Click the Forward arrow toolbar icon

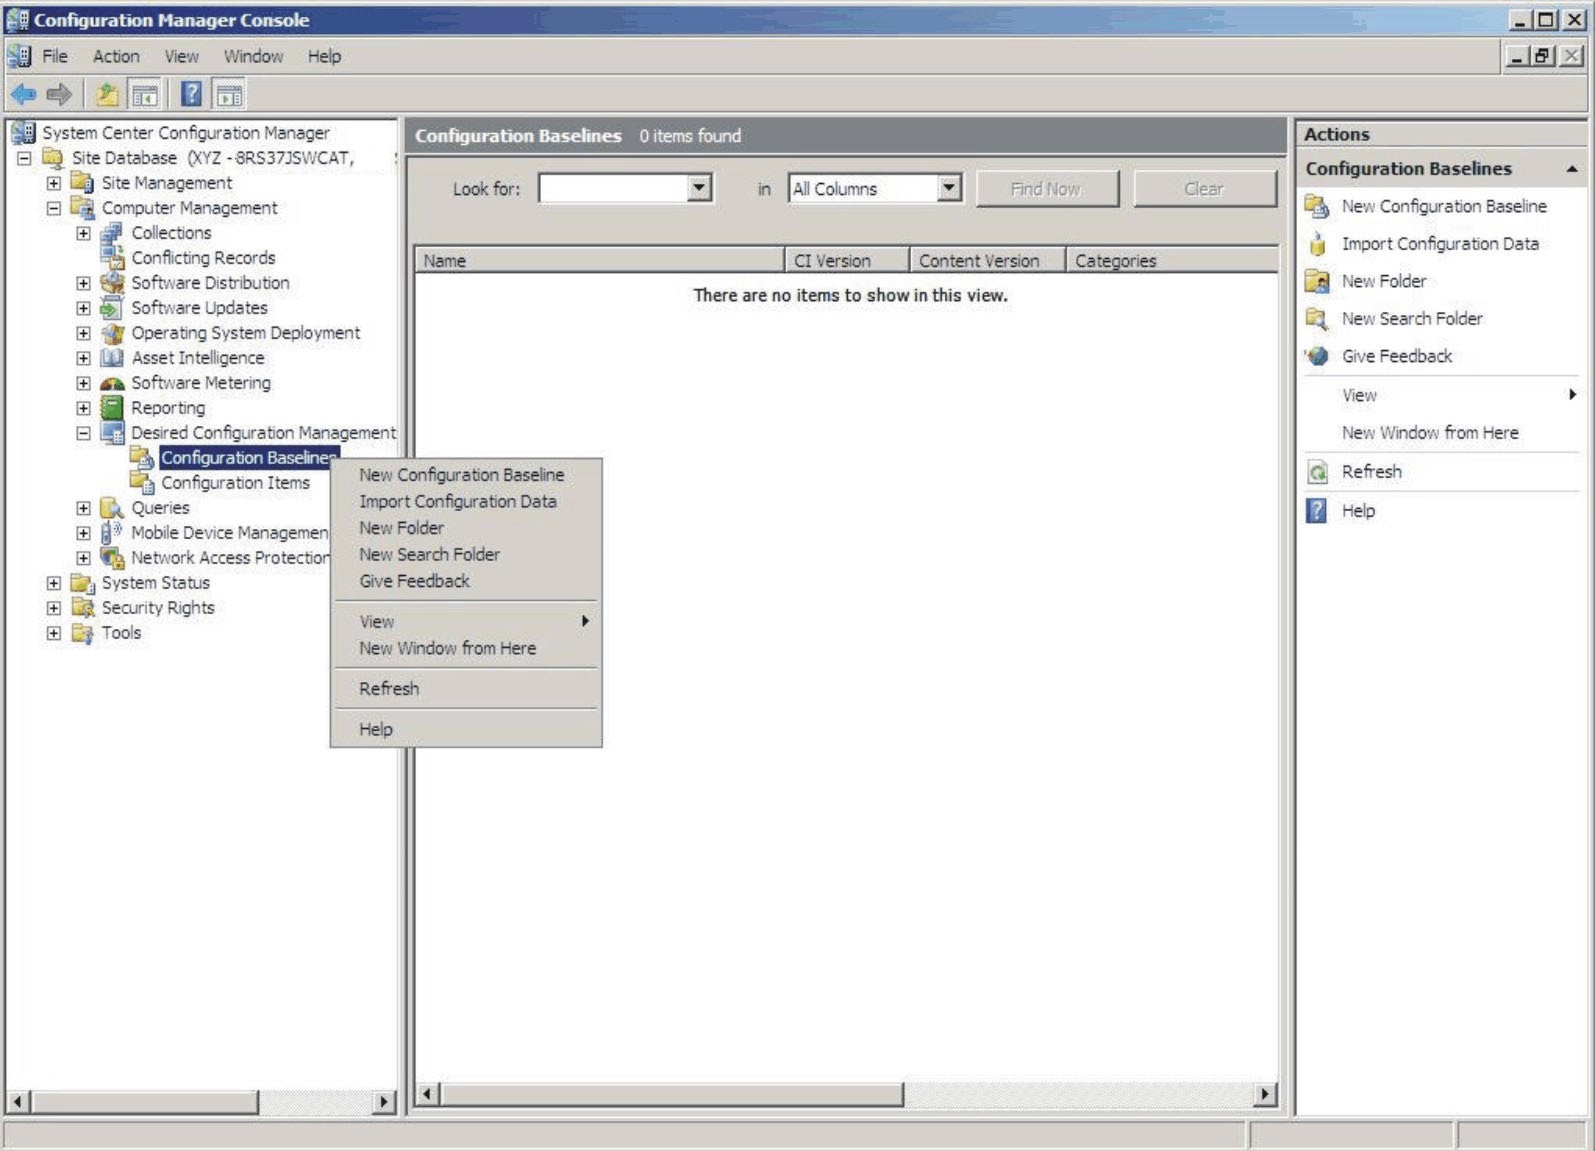tap(59, 95)
